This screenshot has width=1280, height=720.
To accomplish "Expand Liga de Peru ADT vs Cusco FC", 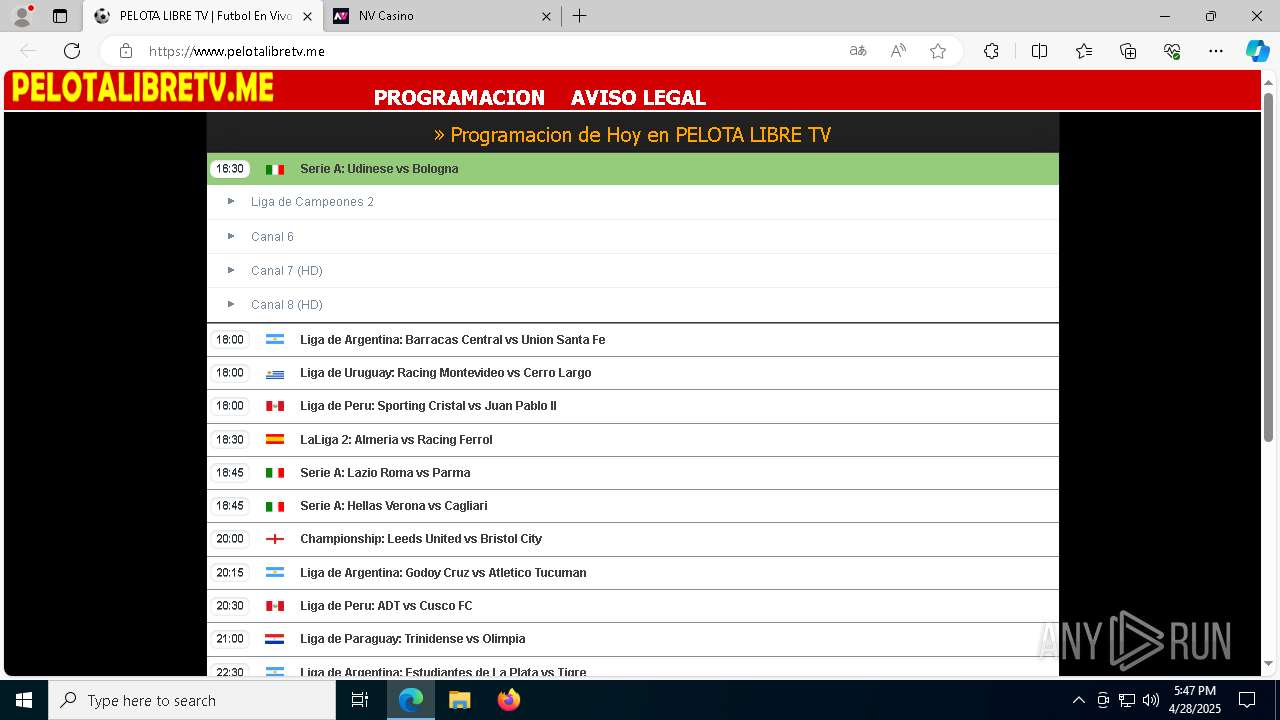I will coord(632,606).
